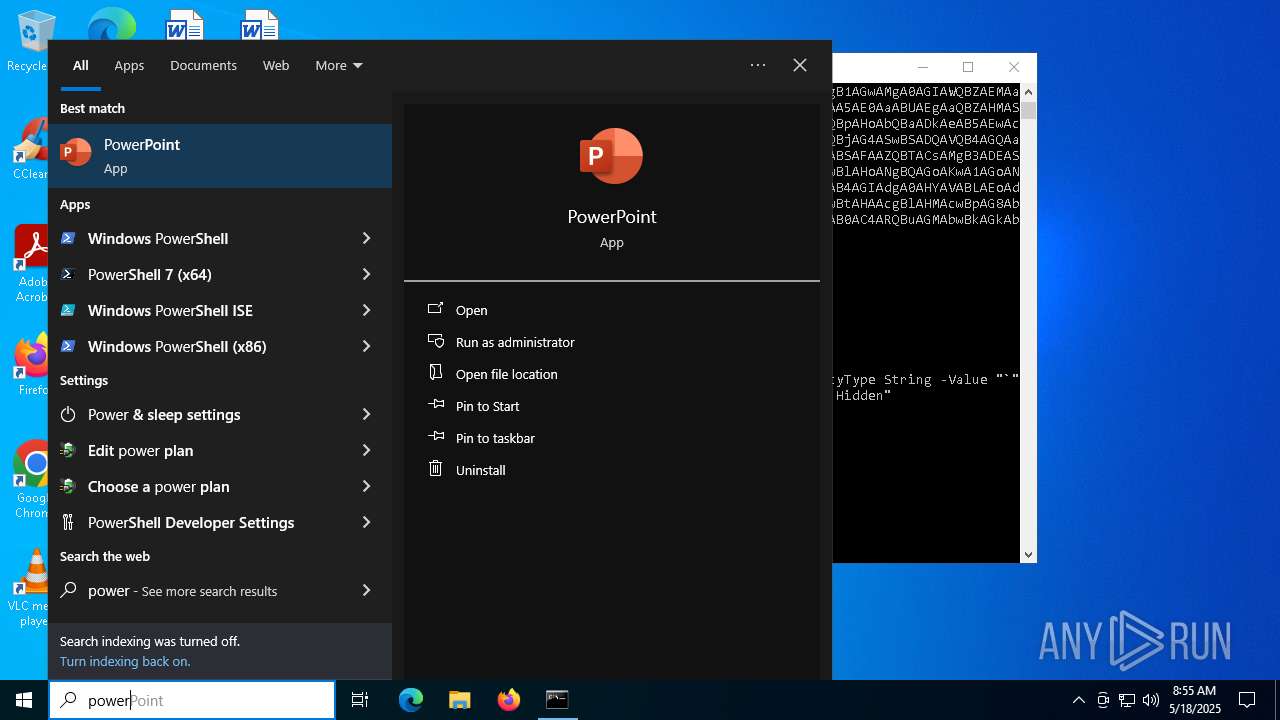Image resolution: width=1280 pixels, height=720 pixels.
Task: Open the search options ellipsis menu
Action: pos(758,65)
